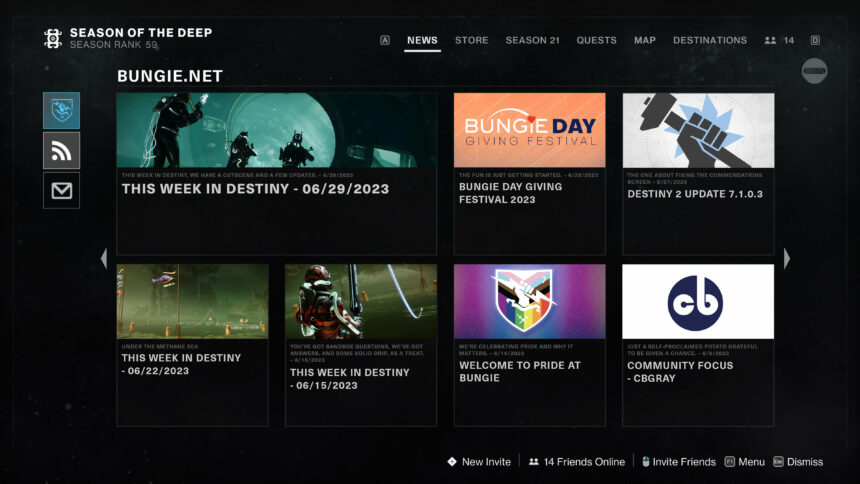Image resolution: width=860 pixels, height=484 pixels.
Task: Click the Menu button at the bottom
Action: [745, 462]
